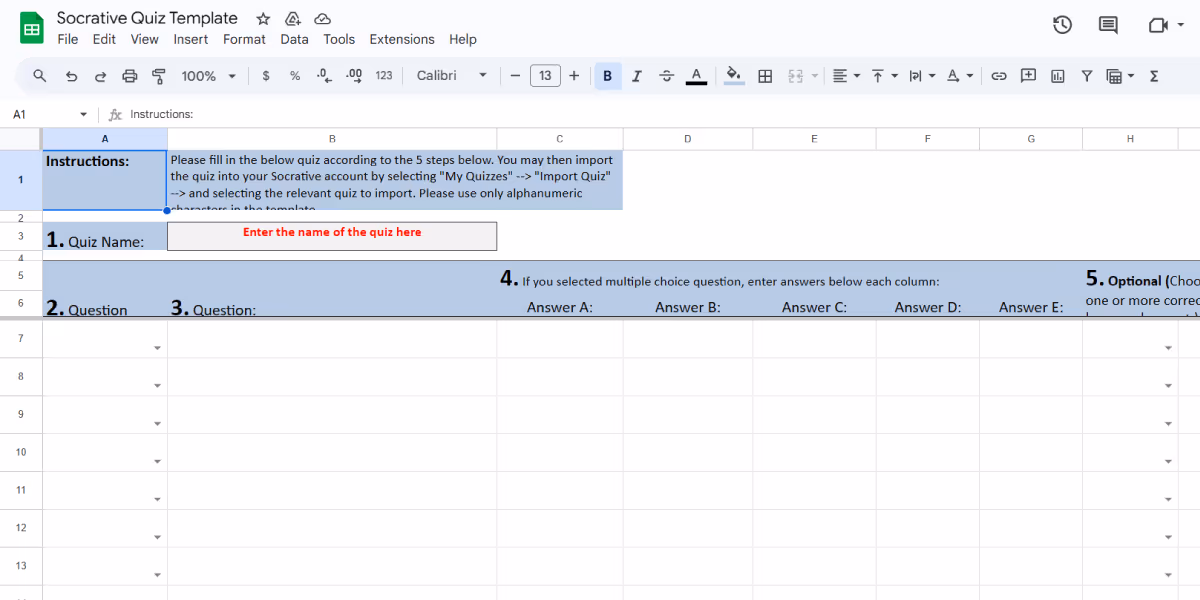The width and height of the screenshot is (1200, 600).
Task: Undo the last action
Action: tap(71, 75)
